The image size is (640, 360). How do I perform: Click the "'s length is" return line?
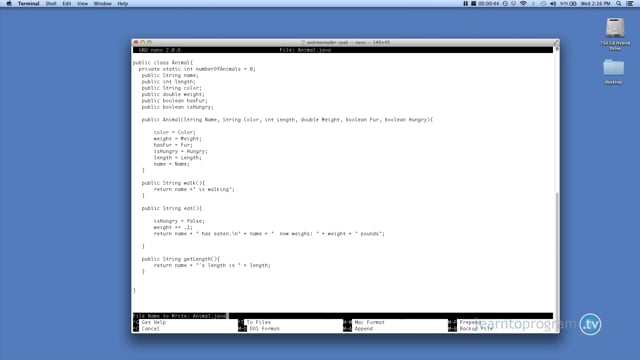tap(212, 265)
